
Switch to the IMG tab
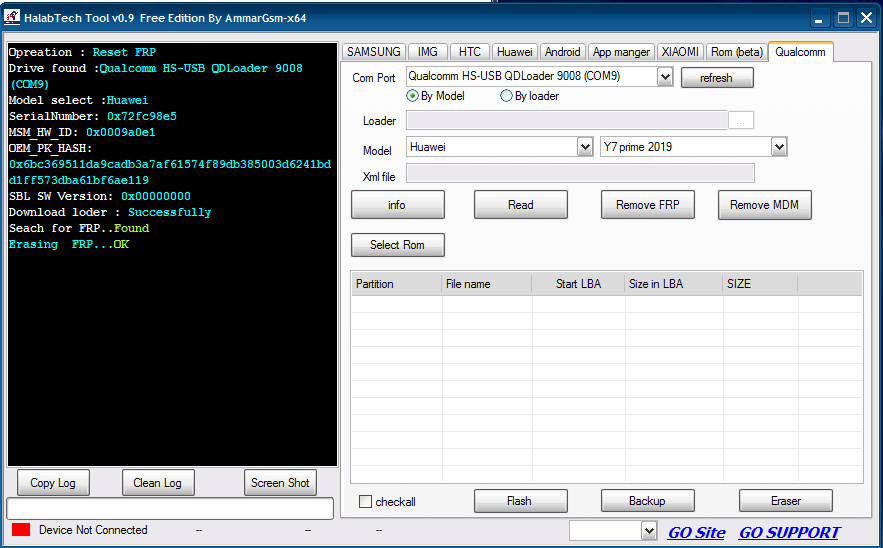click(427, 52)
